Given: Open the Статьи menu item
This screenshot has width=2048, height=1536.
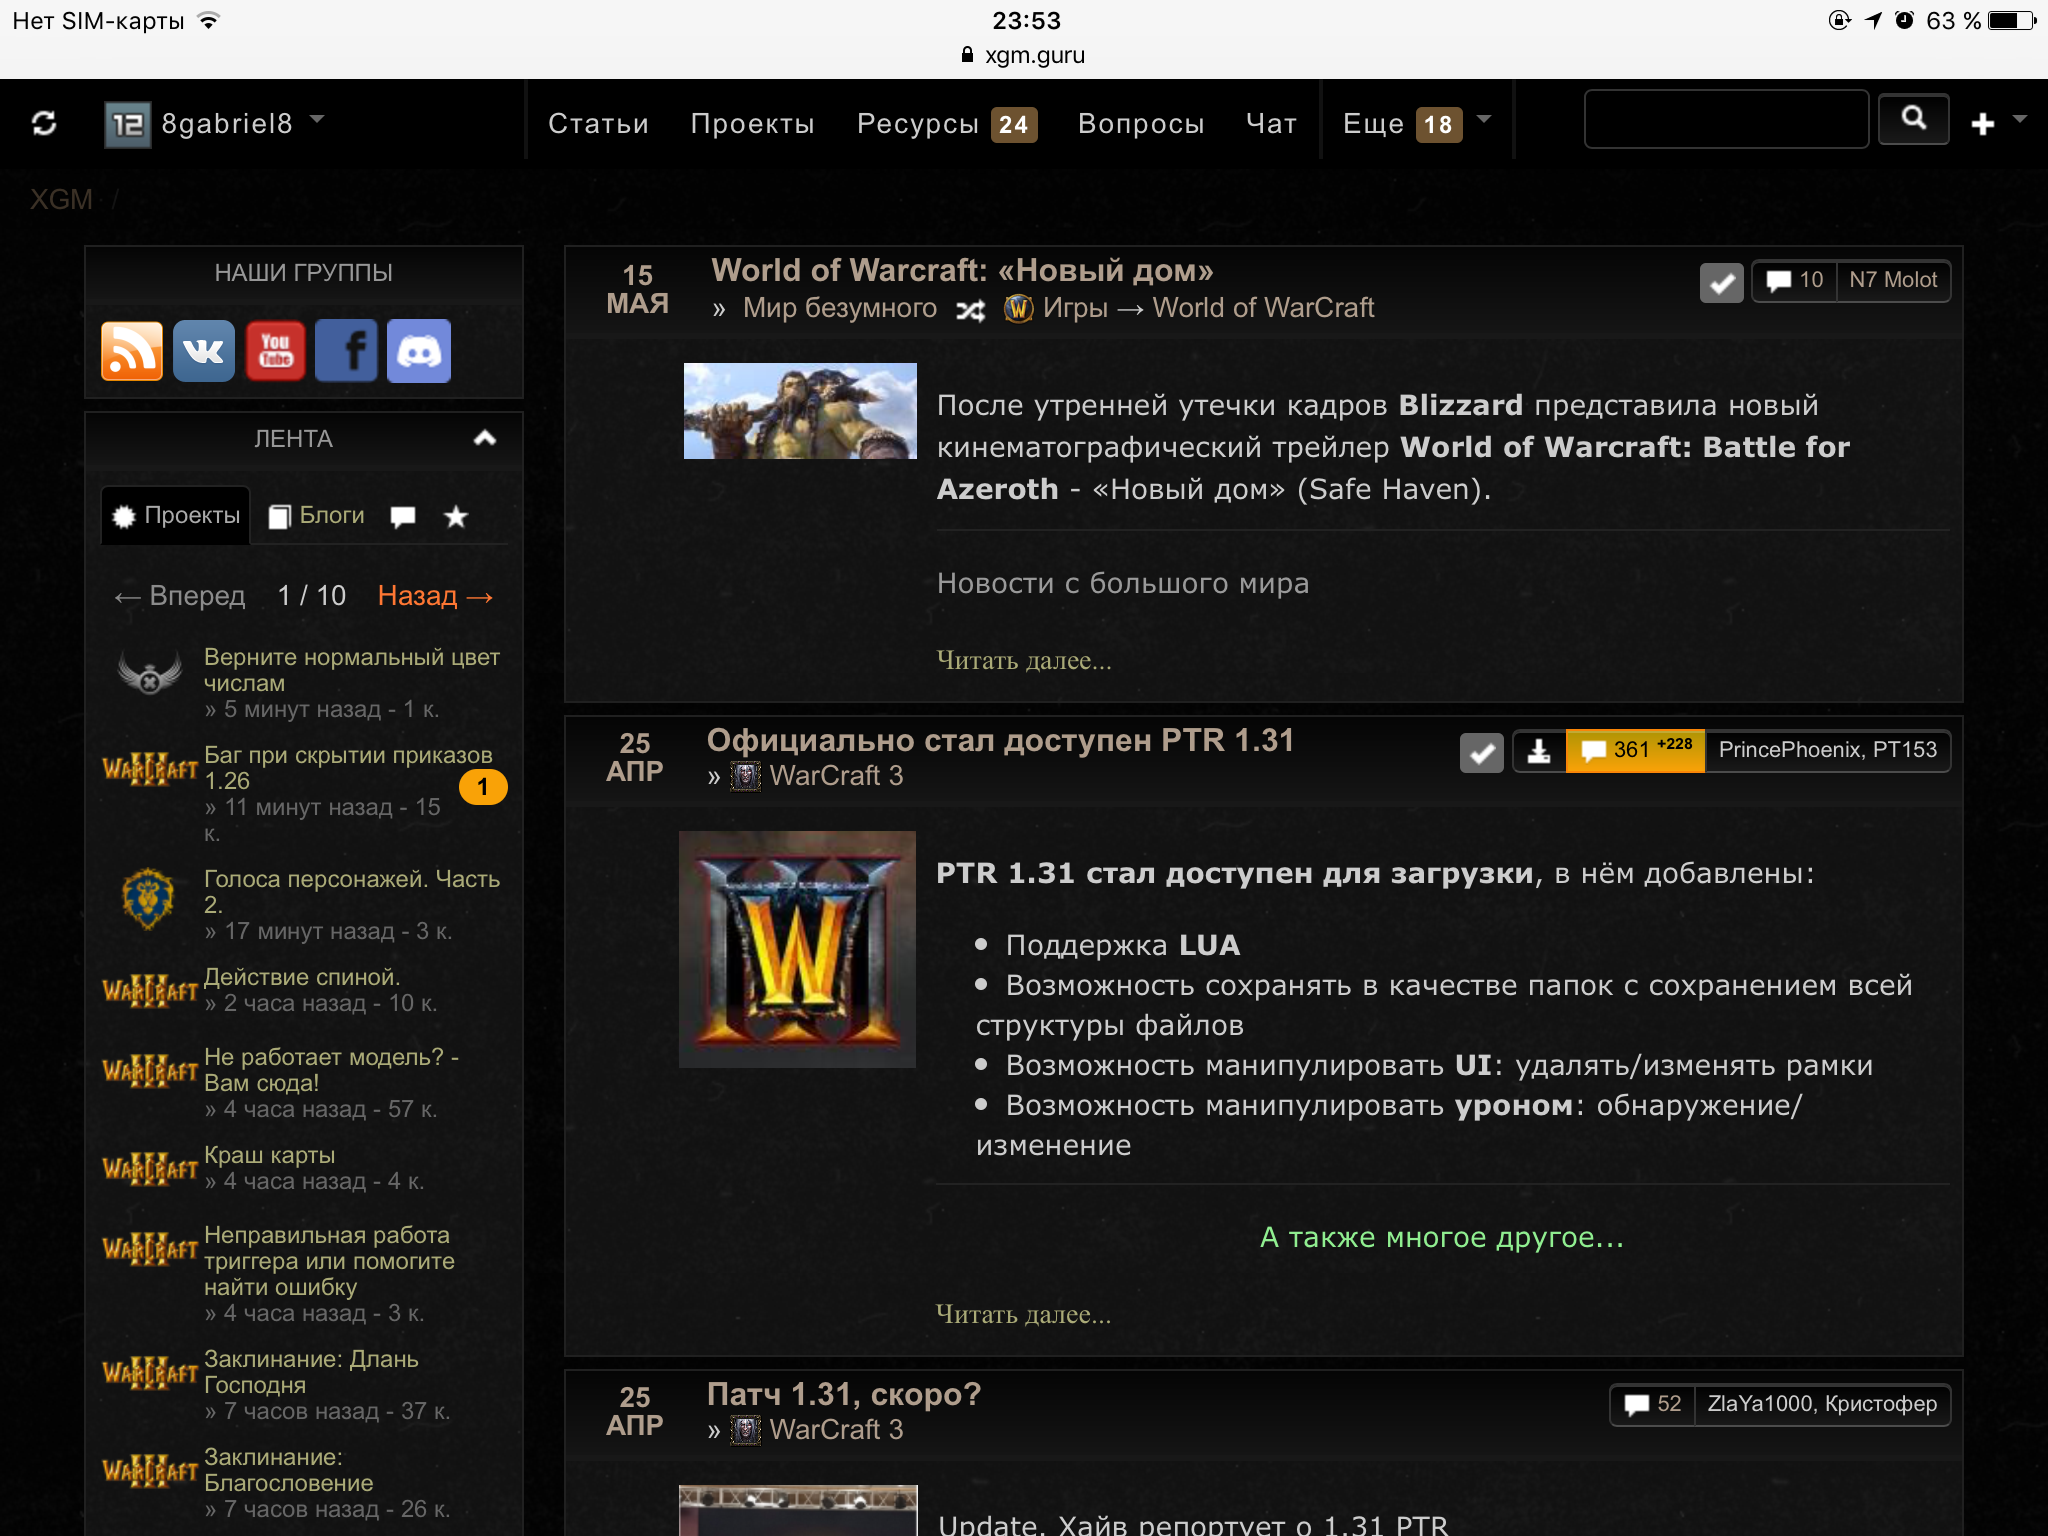Looking at the screenshot, I should point(598,123).
